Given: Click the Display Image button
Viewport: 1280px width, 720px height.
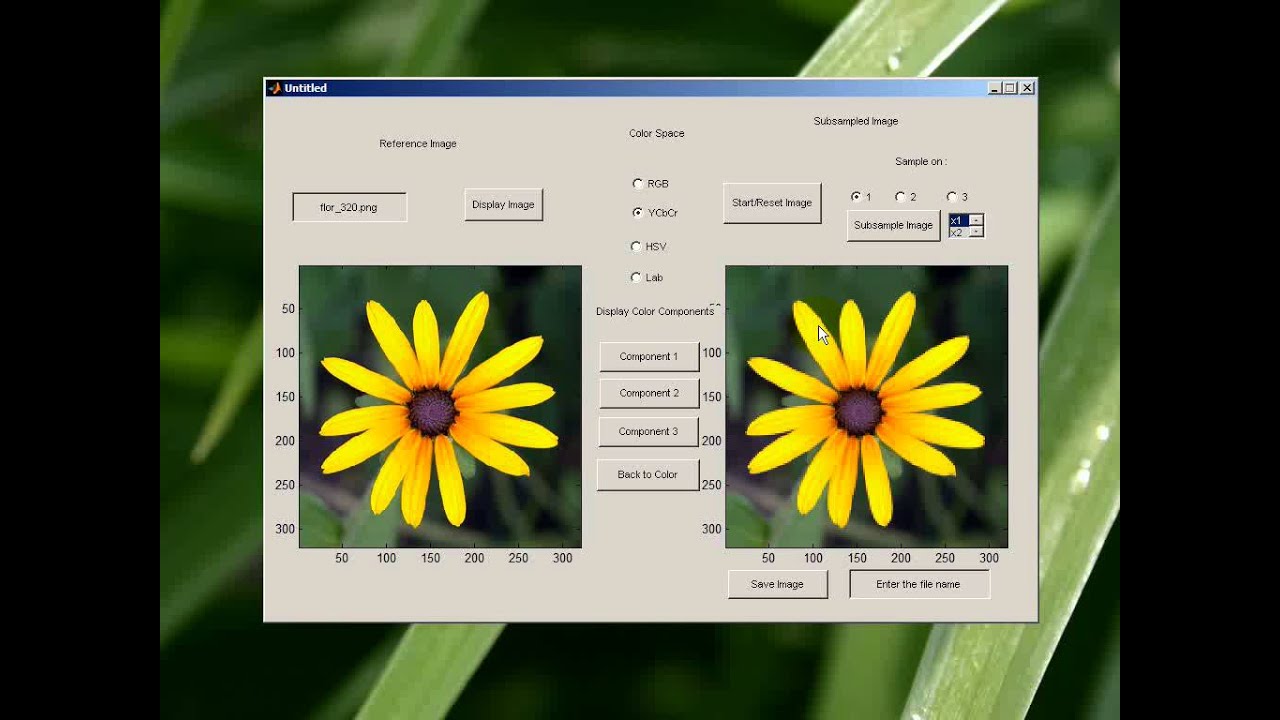Looking at the screenshot, I should point(503,204).
